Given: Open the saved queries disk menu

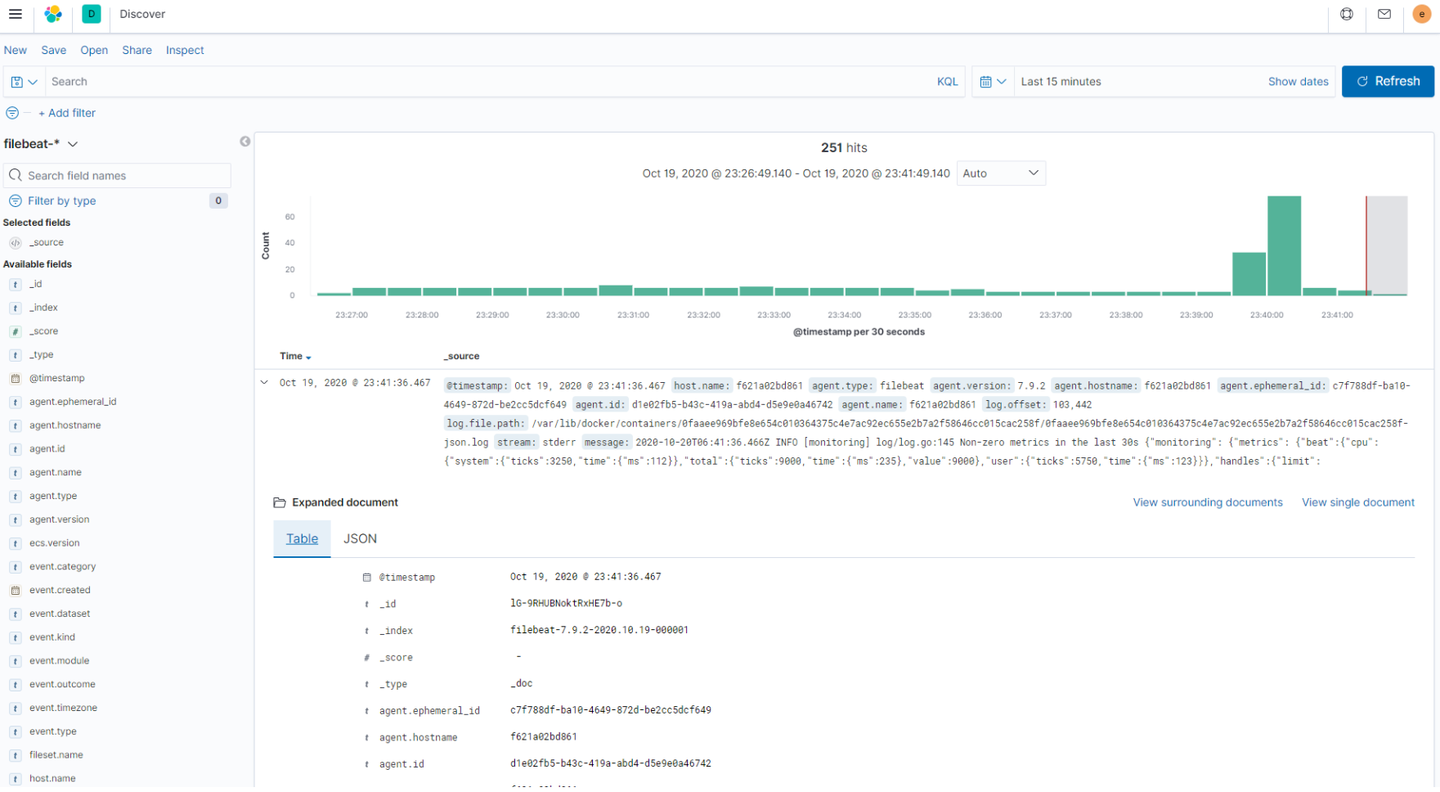Looking at the screenshot, I should point(24,82).
